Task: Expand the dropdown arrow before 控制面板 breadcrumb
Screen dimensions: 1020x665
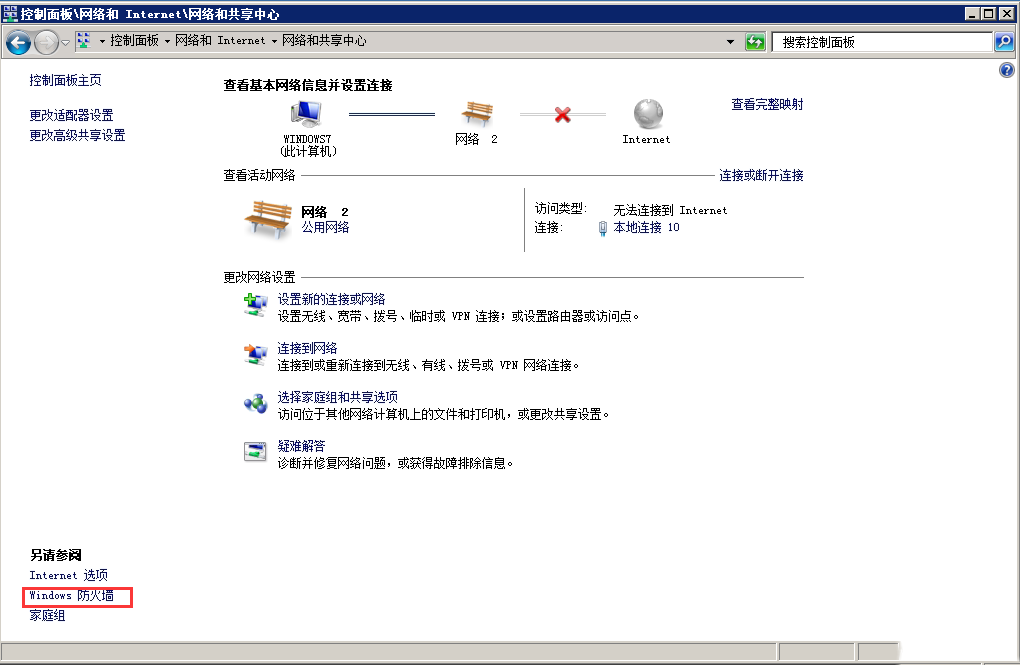Action: click(102, 42)
